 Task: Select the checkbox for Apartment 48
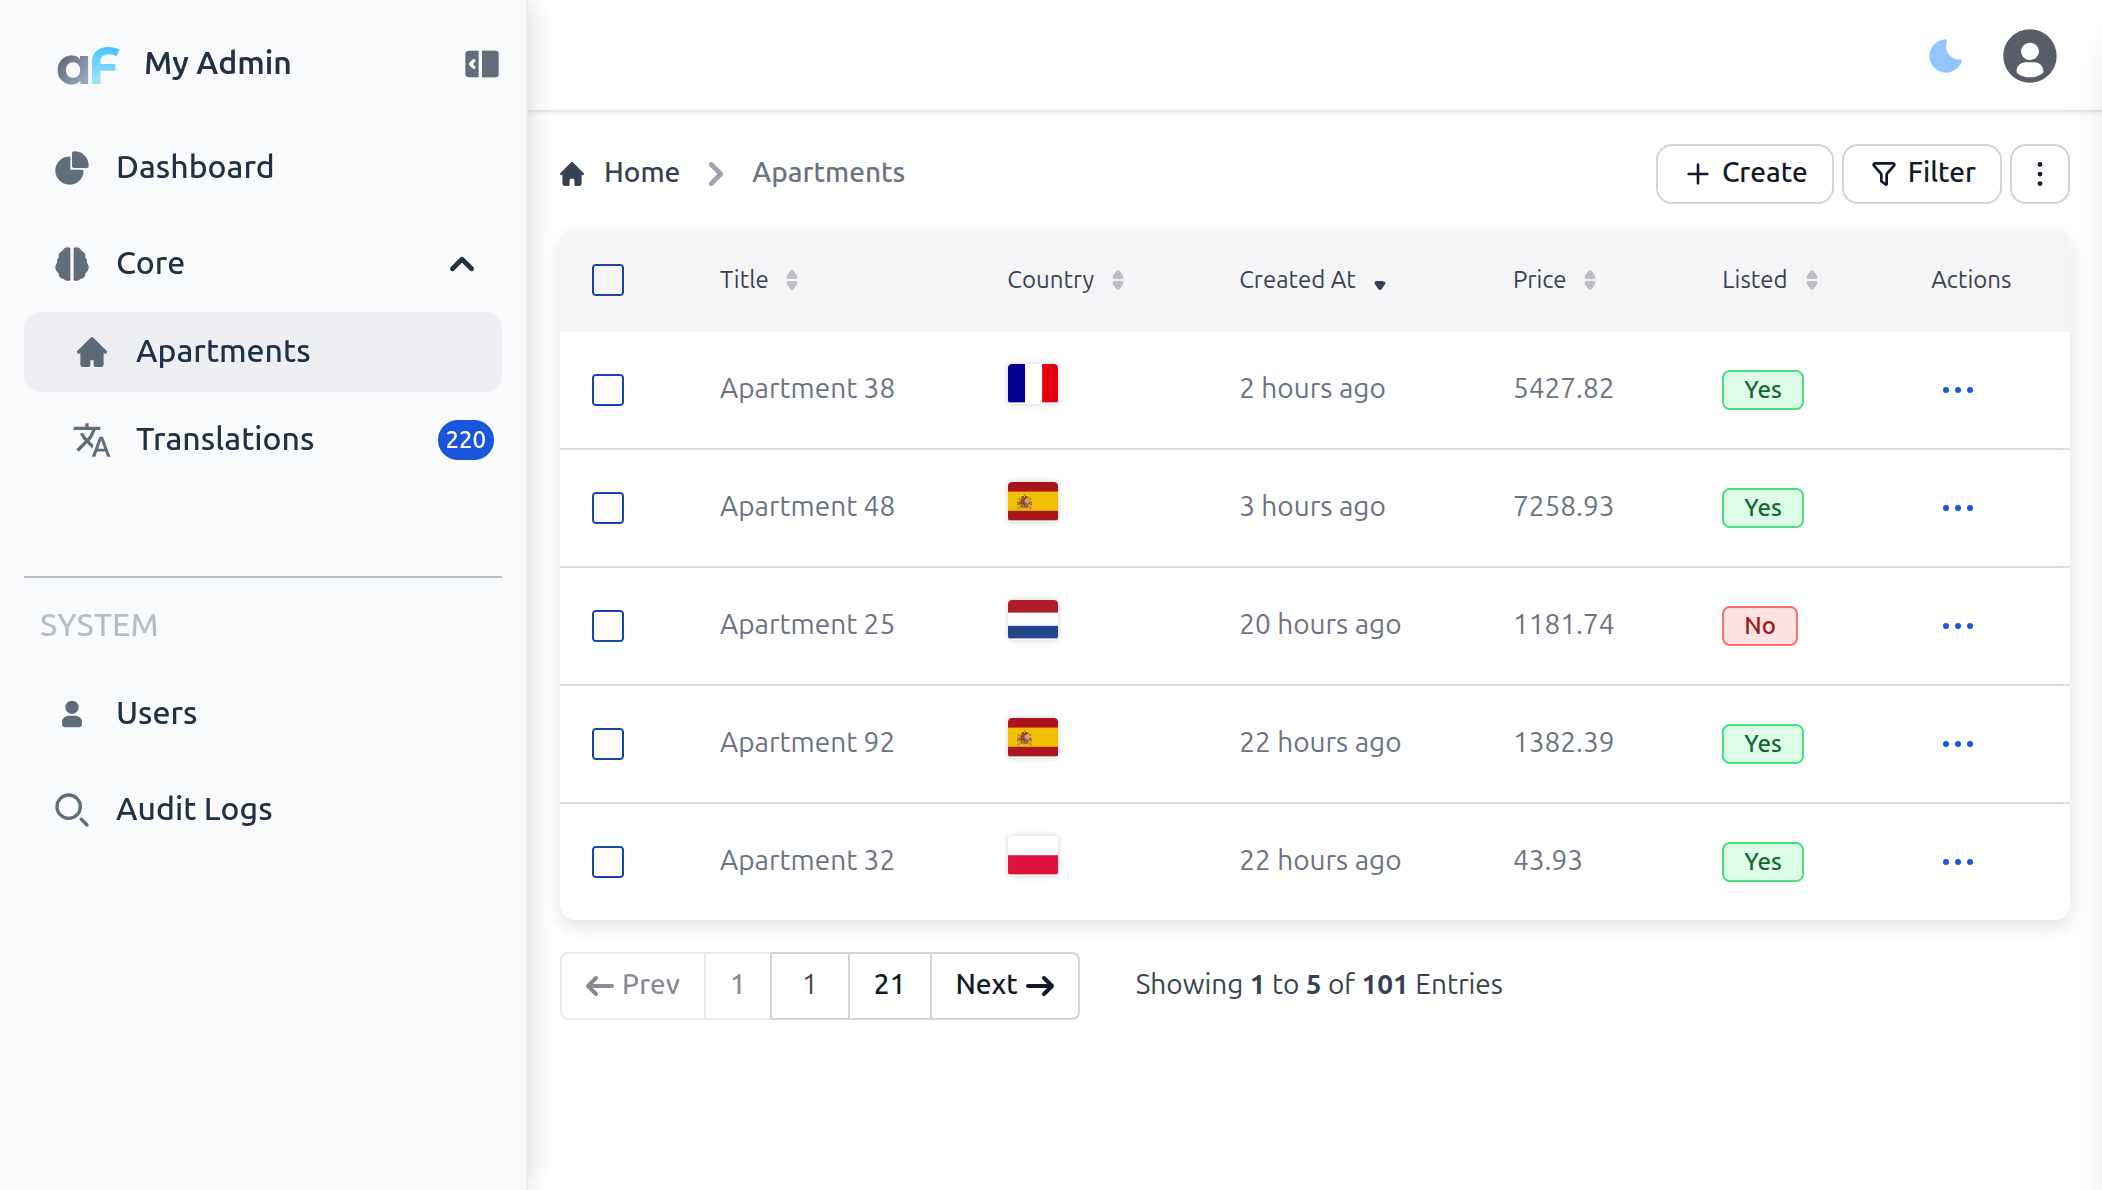608,508
